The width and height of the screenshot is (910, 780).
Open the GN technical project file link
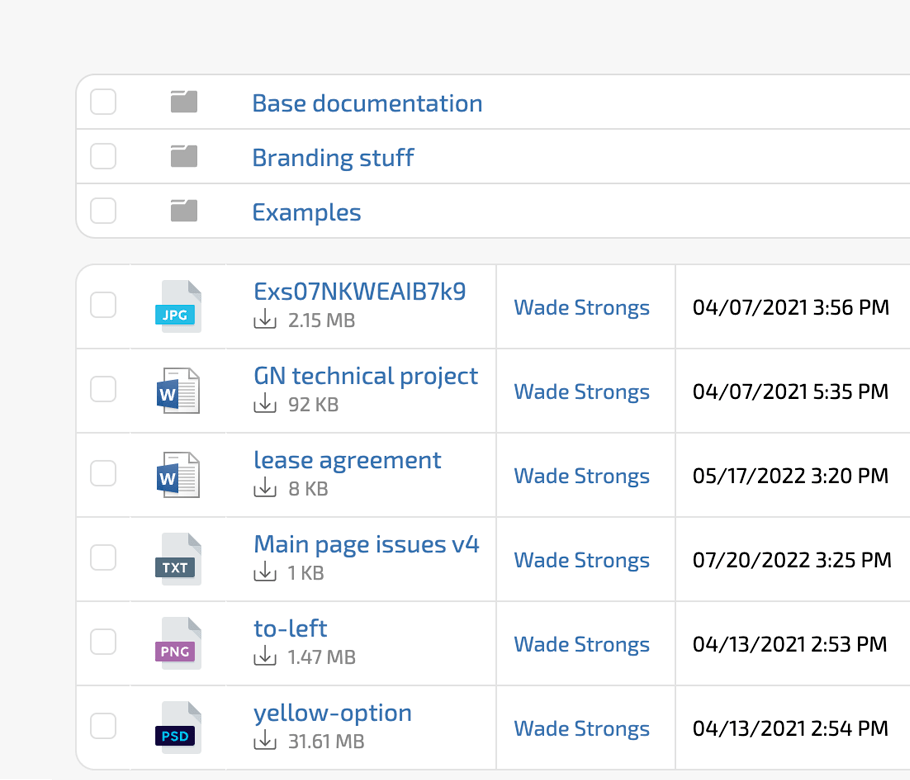point(366,376)
